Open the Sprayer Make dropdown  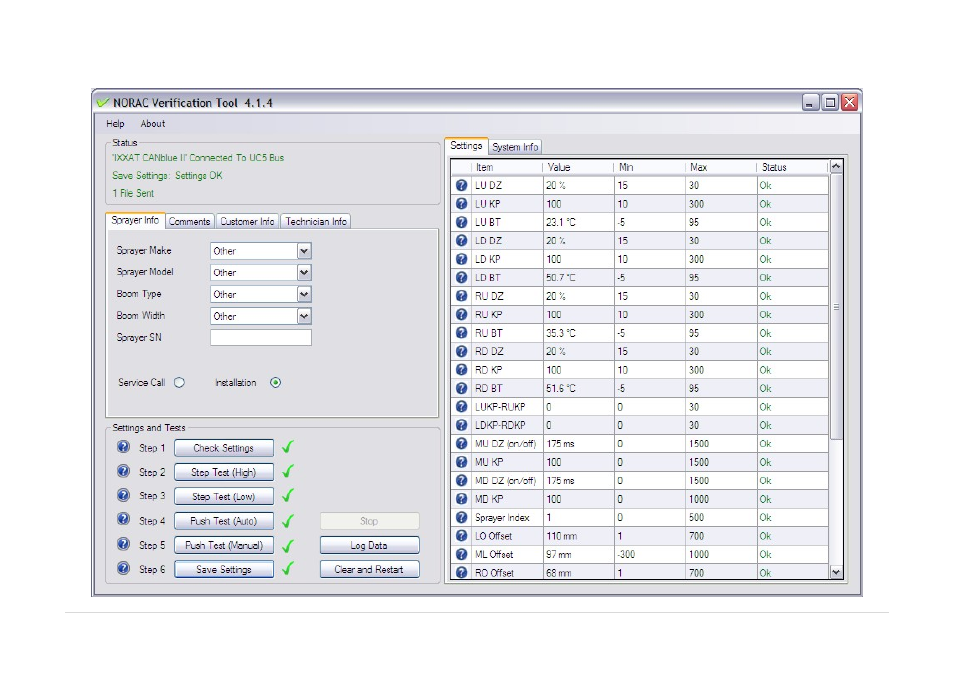pyautogui.click(x=304, y=251)
